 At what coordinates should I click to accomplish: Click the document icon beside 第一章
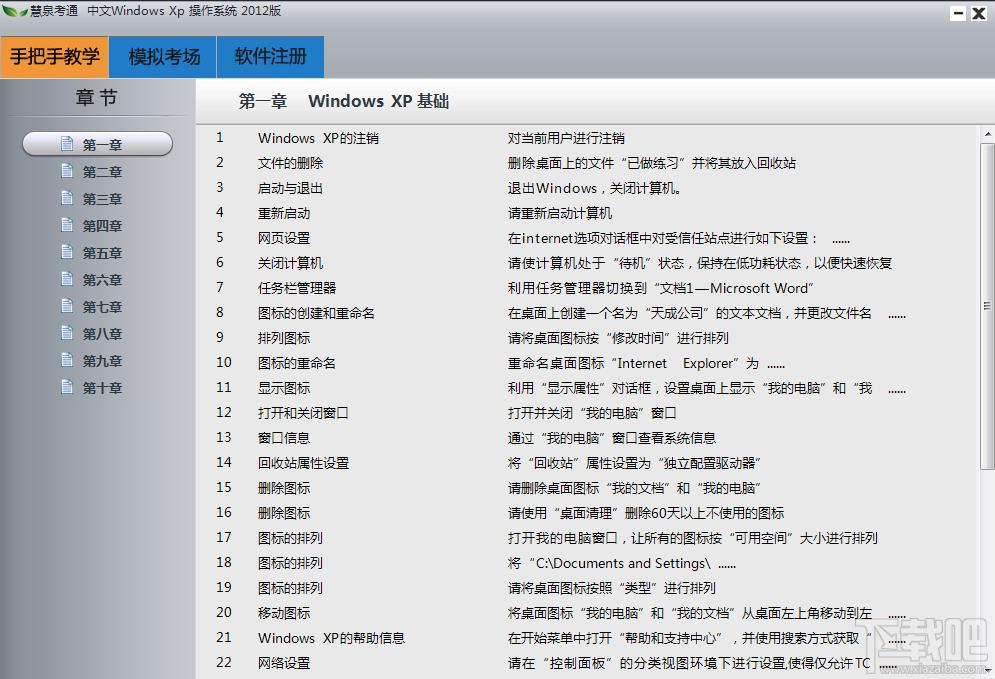point(67,144)
